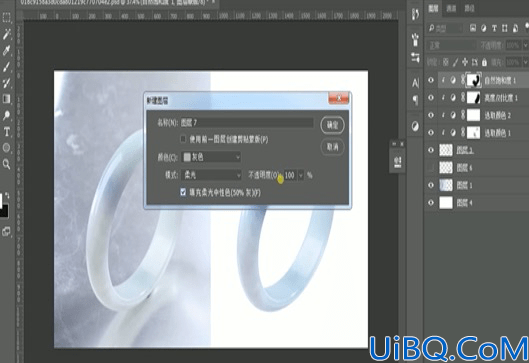This screenshot has height=363, width=529.
Task: Uncheck 填充柔光中性色(50% 灰) checkbox
Action: coord(183,192)
